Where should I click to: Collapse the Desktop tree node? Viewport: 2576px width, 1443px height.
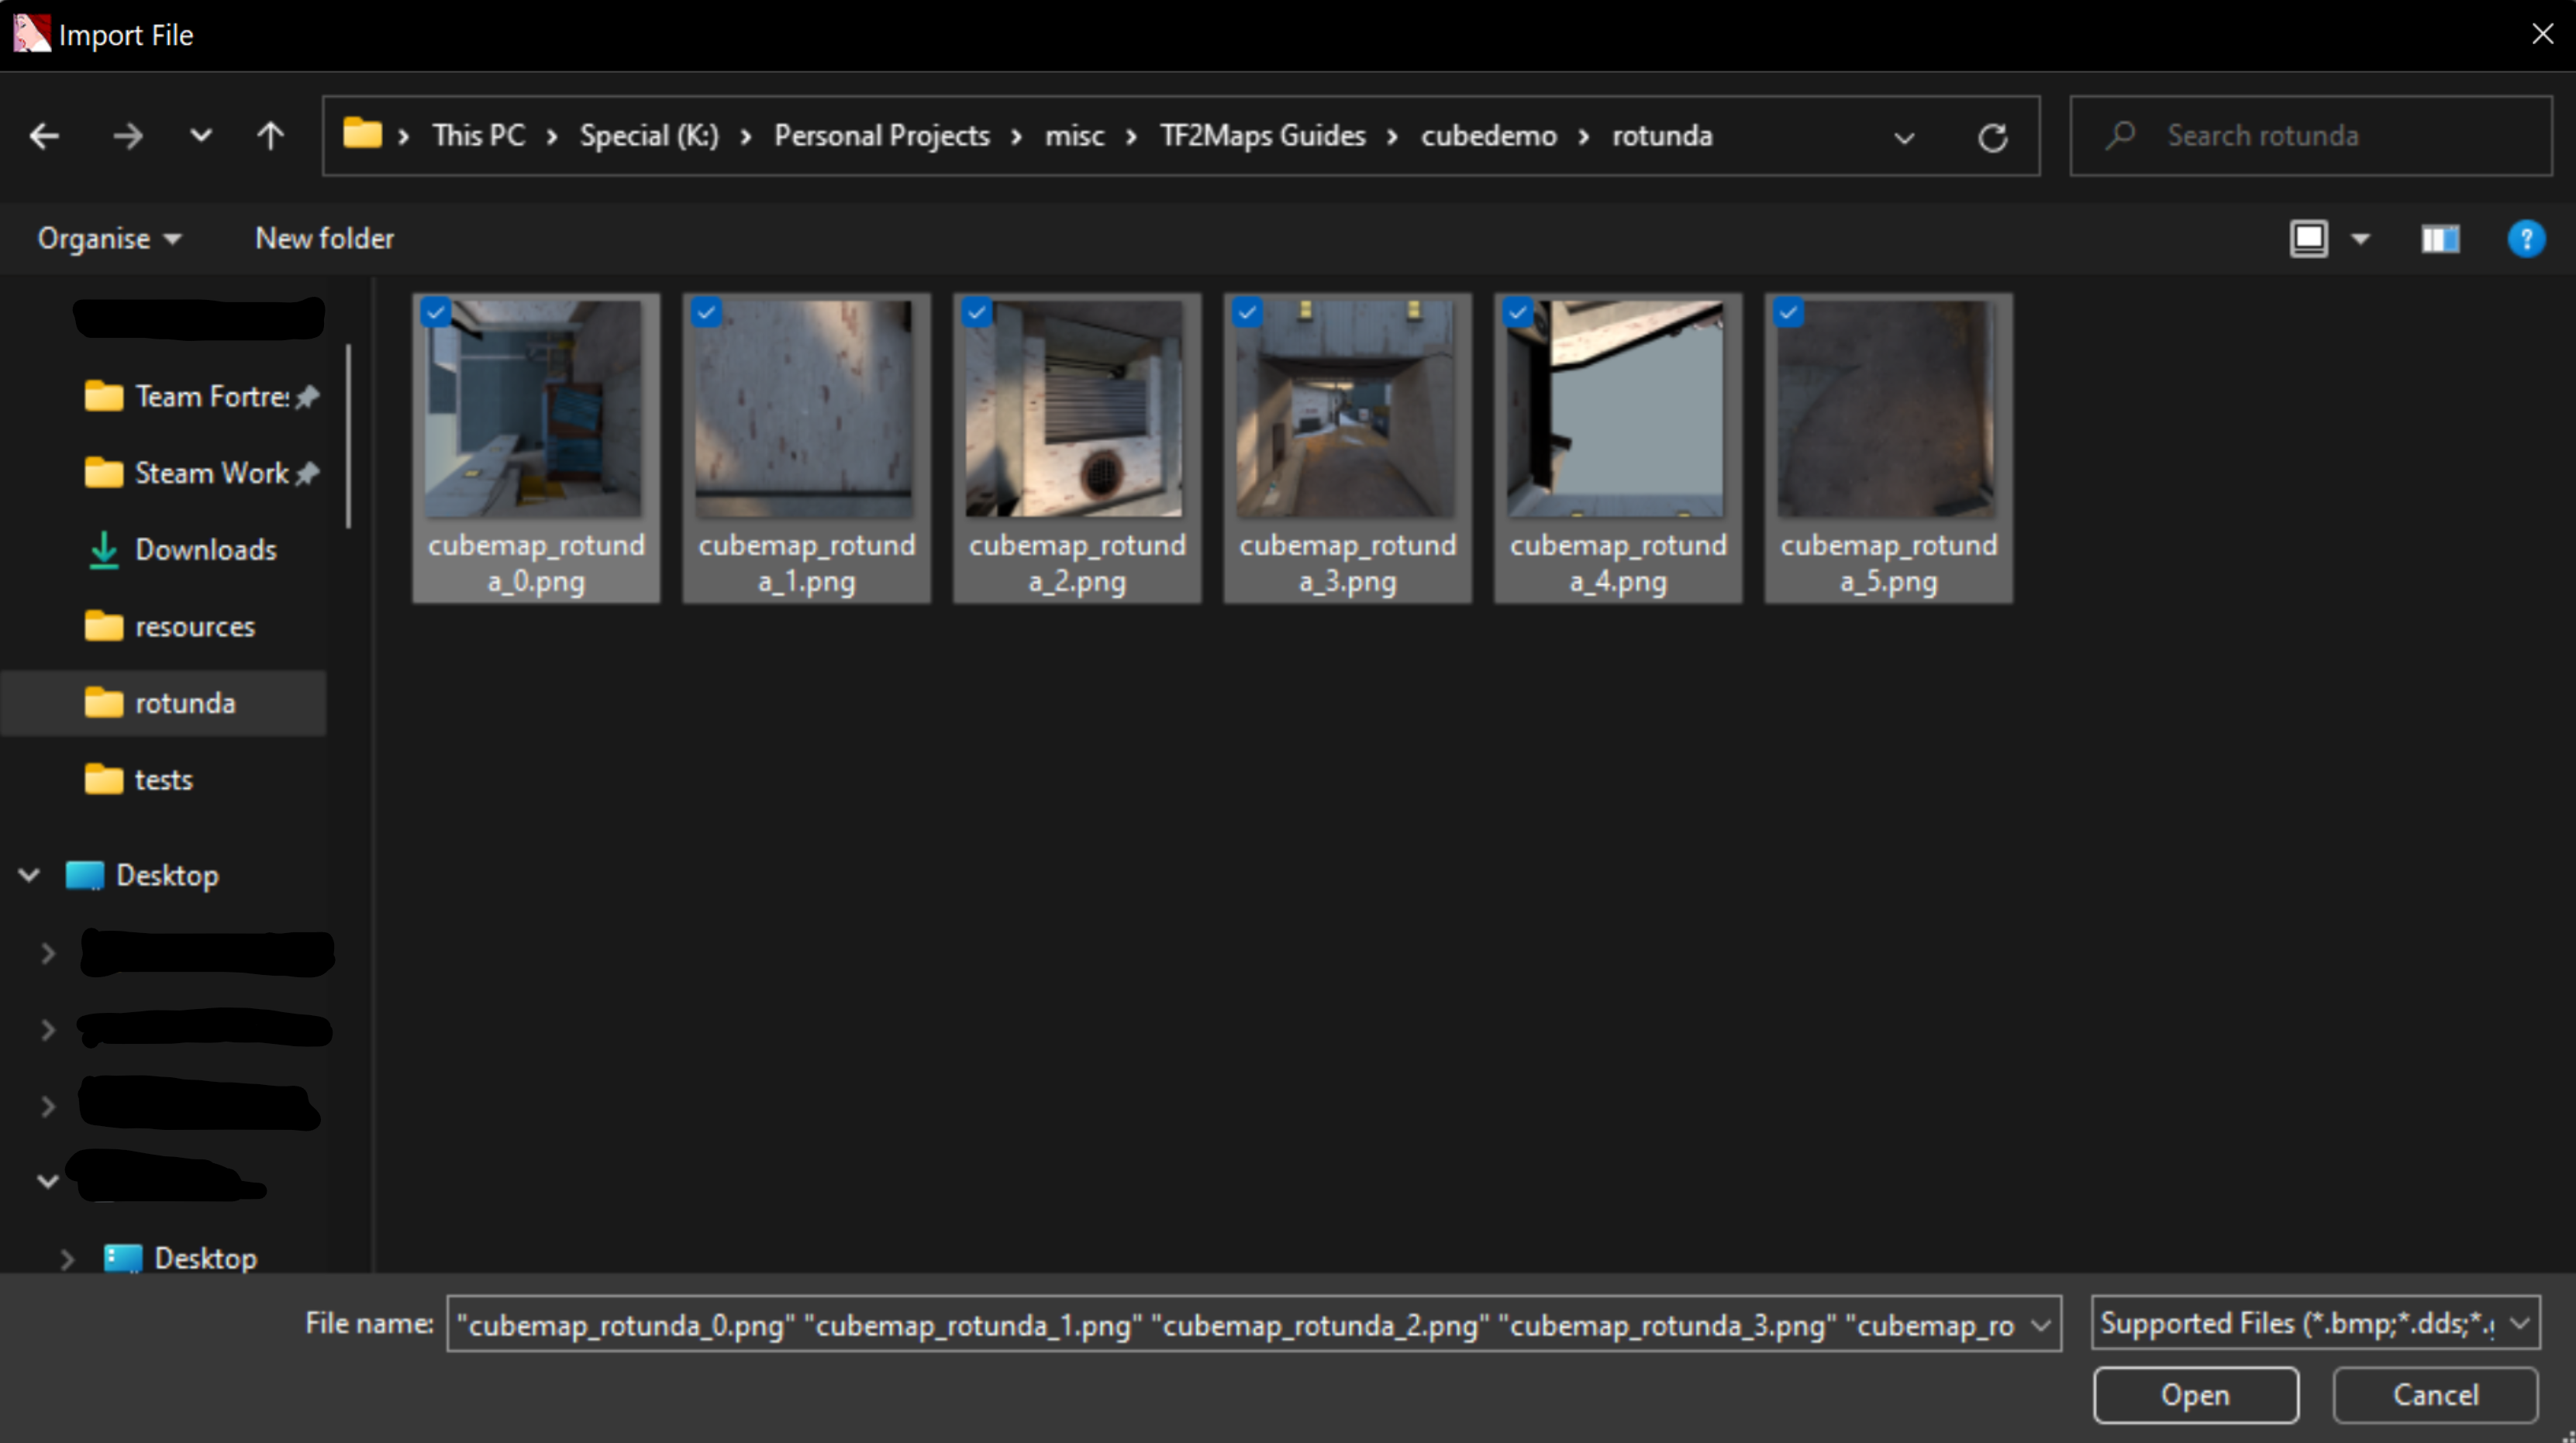(x=29, y=875)
